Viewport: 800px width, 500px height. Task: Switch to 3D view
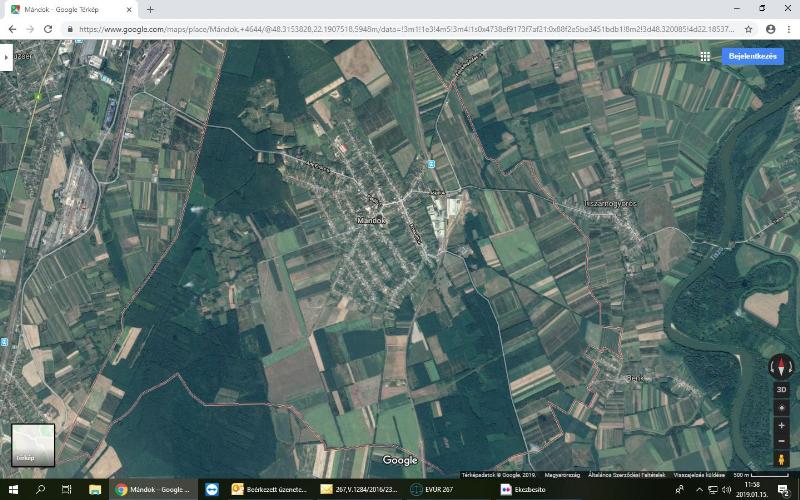[x=781, y=390]
